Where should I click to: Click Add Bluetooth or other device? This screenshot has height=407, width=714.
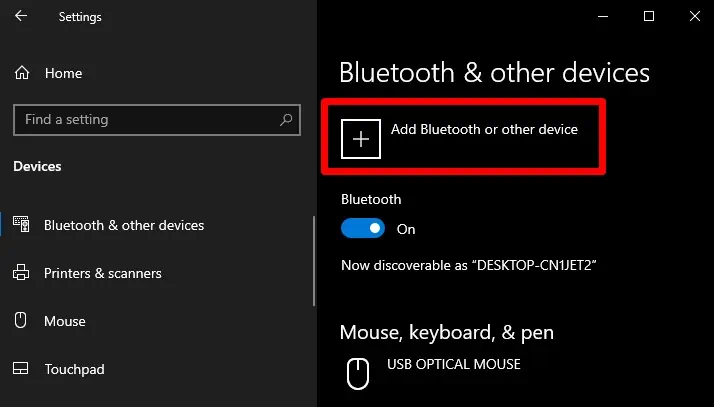pos(484,130)
